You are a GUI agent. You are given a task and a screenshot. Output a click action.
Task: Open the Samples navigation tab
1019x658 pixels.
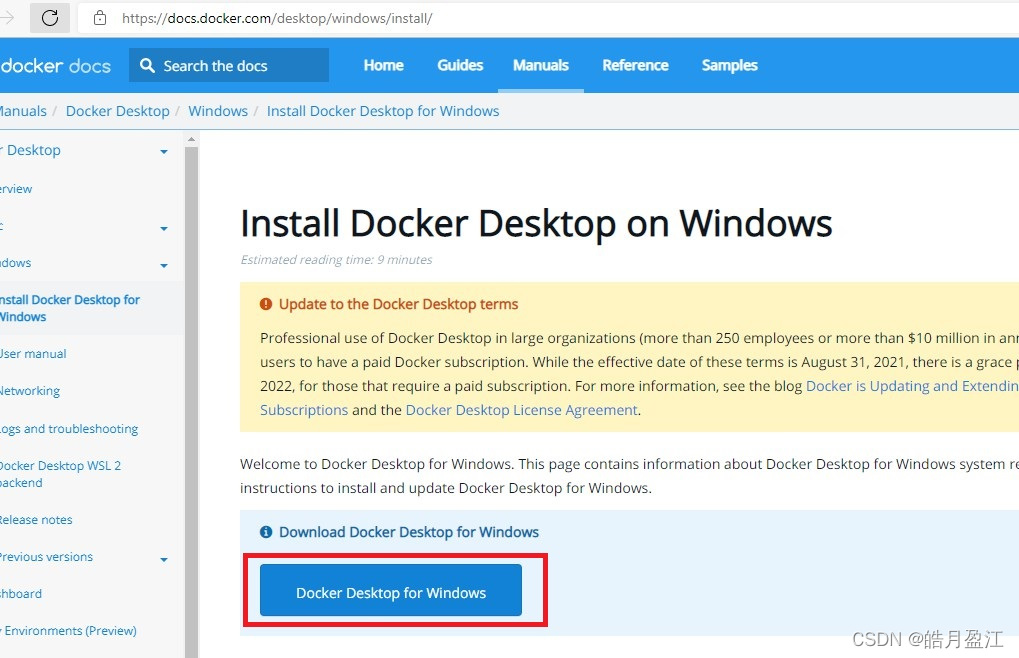tap(729, 66)
